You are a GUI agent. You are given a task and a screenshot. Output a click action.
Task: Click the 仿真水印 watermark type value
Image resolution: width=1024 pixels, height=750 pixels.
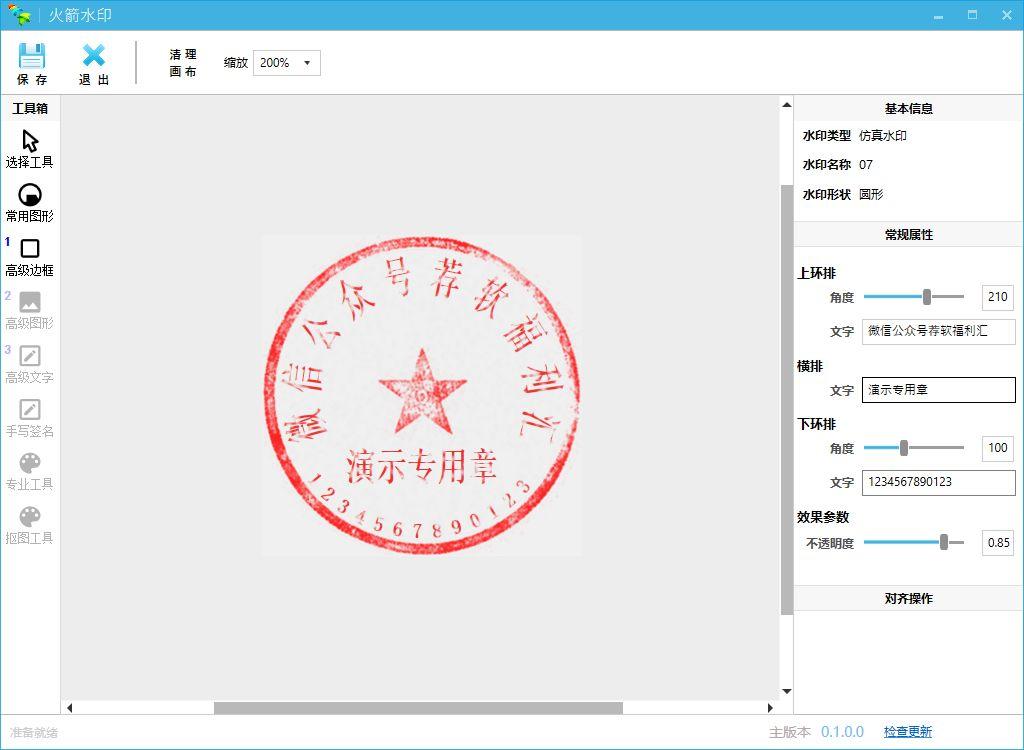(883, 136)
